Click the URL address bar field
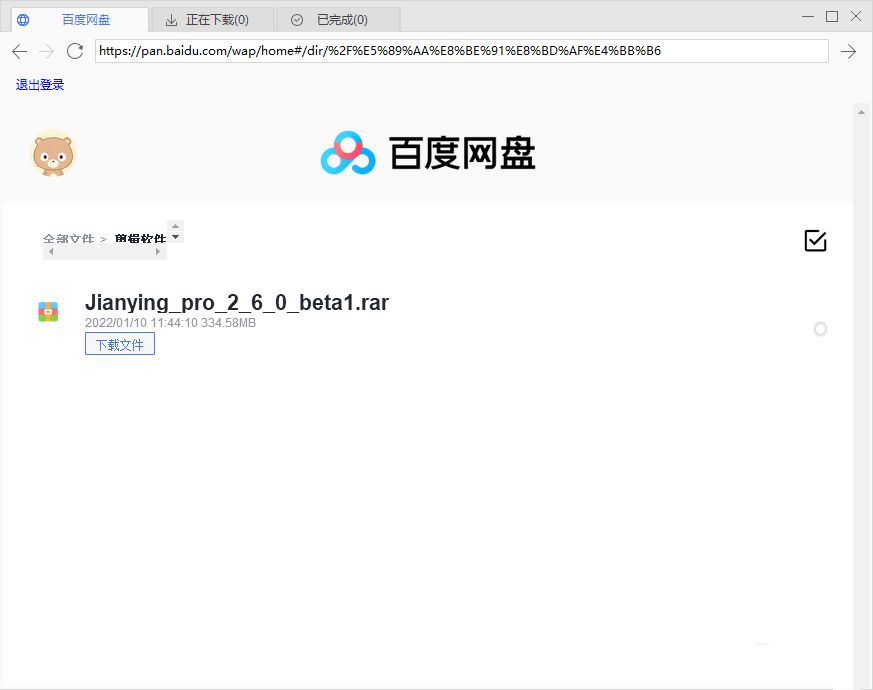Viewport: 873px width, 690px height. click(460, 51)
